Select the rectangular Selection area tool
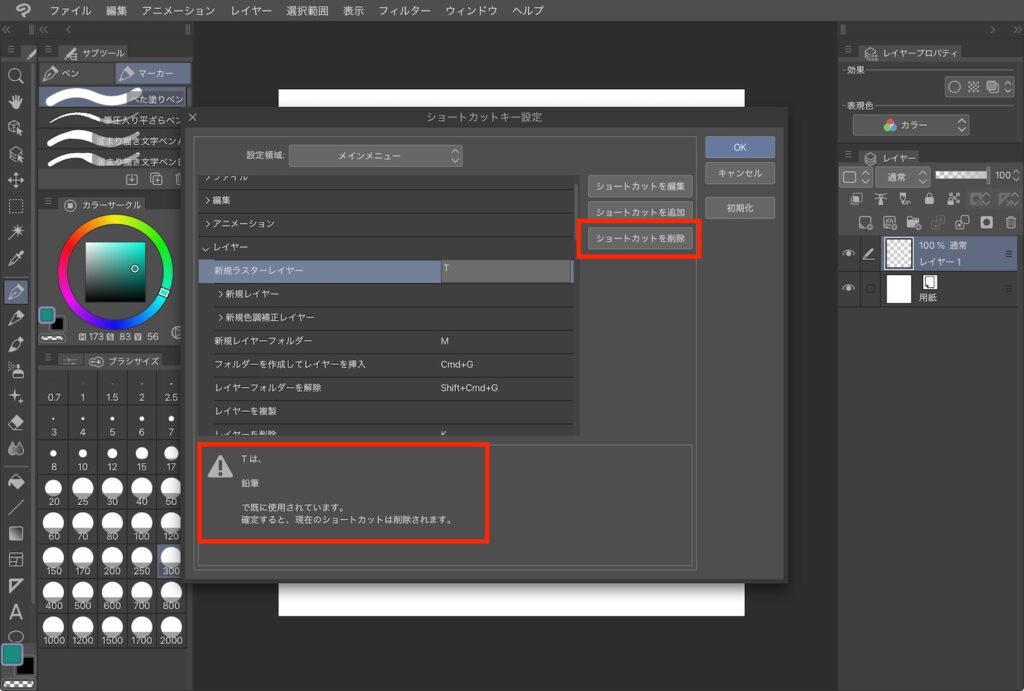 (x=16, y=206)
